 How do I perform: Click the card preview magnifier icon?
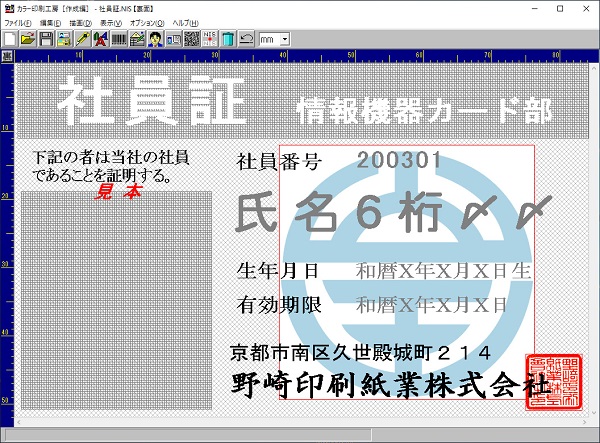pos(173,39)
